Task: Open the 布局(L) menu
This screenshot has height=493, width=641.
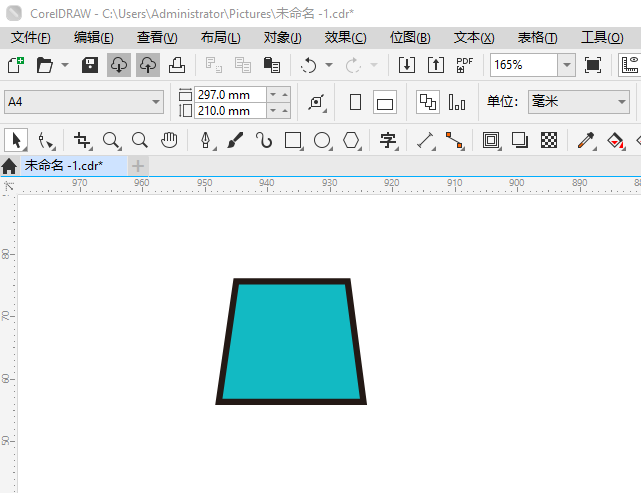Action: tap(220, 38)
